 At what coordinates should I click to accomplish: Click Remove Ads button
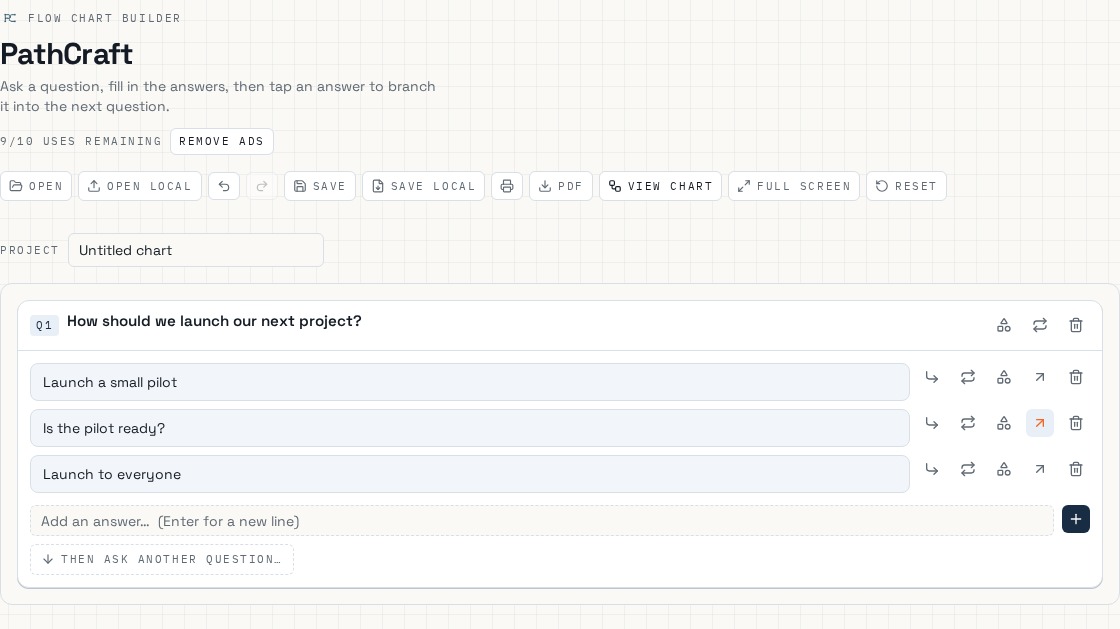click(221, 141)
